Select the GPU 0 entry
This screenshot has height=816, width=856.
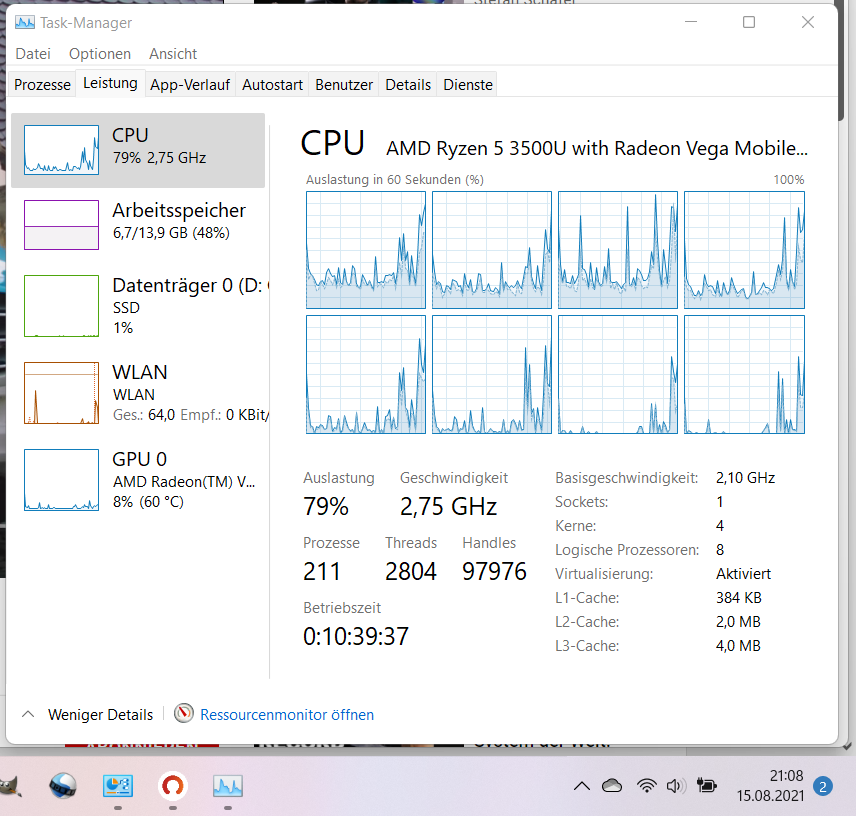point(138,480)
